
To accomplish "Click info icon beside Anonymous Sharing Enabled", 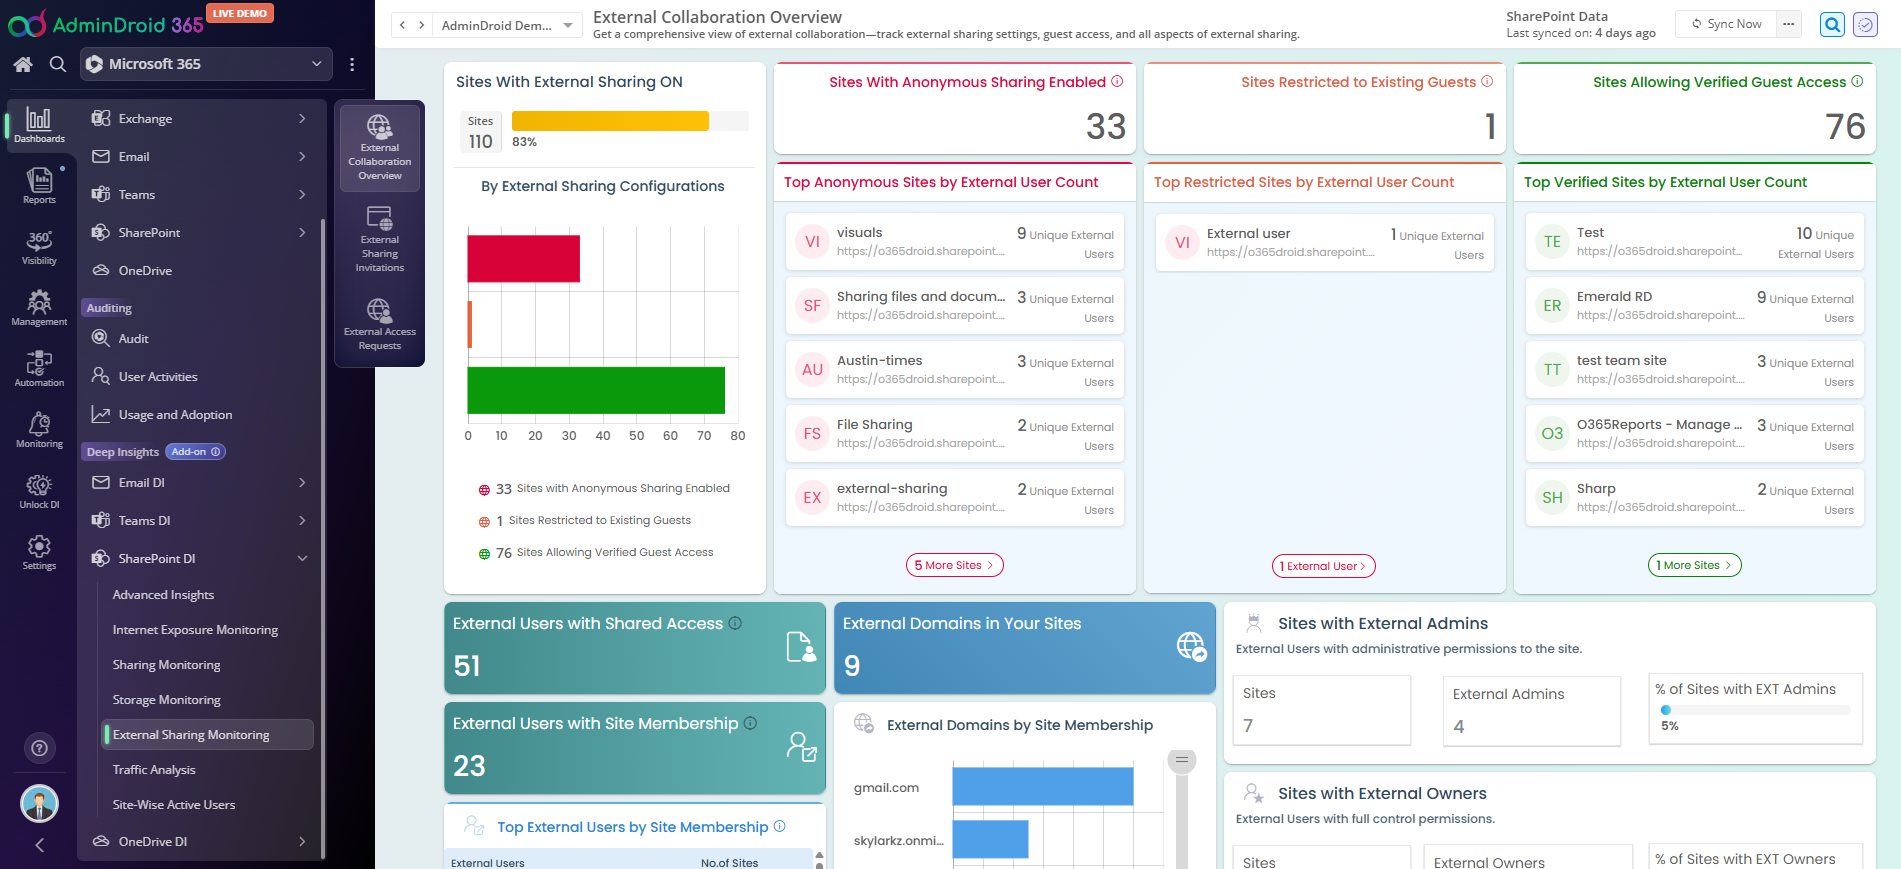I will click(1117, 82).
